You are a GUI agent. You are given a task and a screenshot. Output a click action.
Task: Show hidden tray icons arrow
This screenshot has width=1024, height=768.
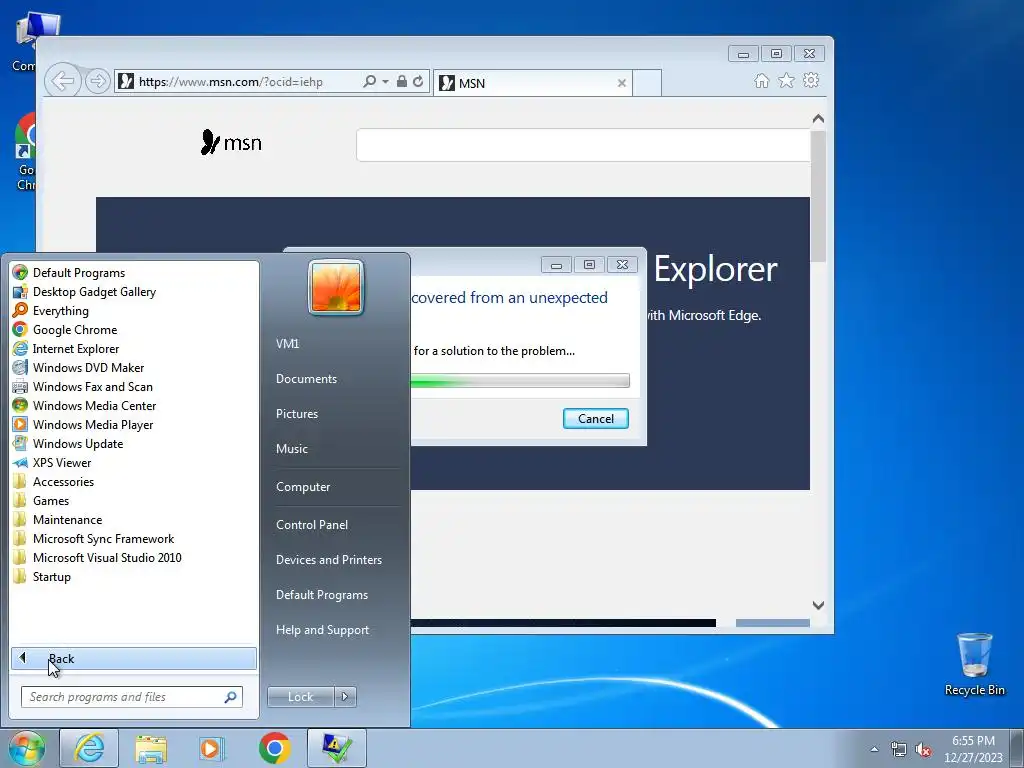pos(874,749)
